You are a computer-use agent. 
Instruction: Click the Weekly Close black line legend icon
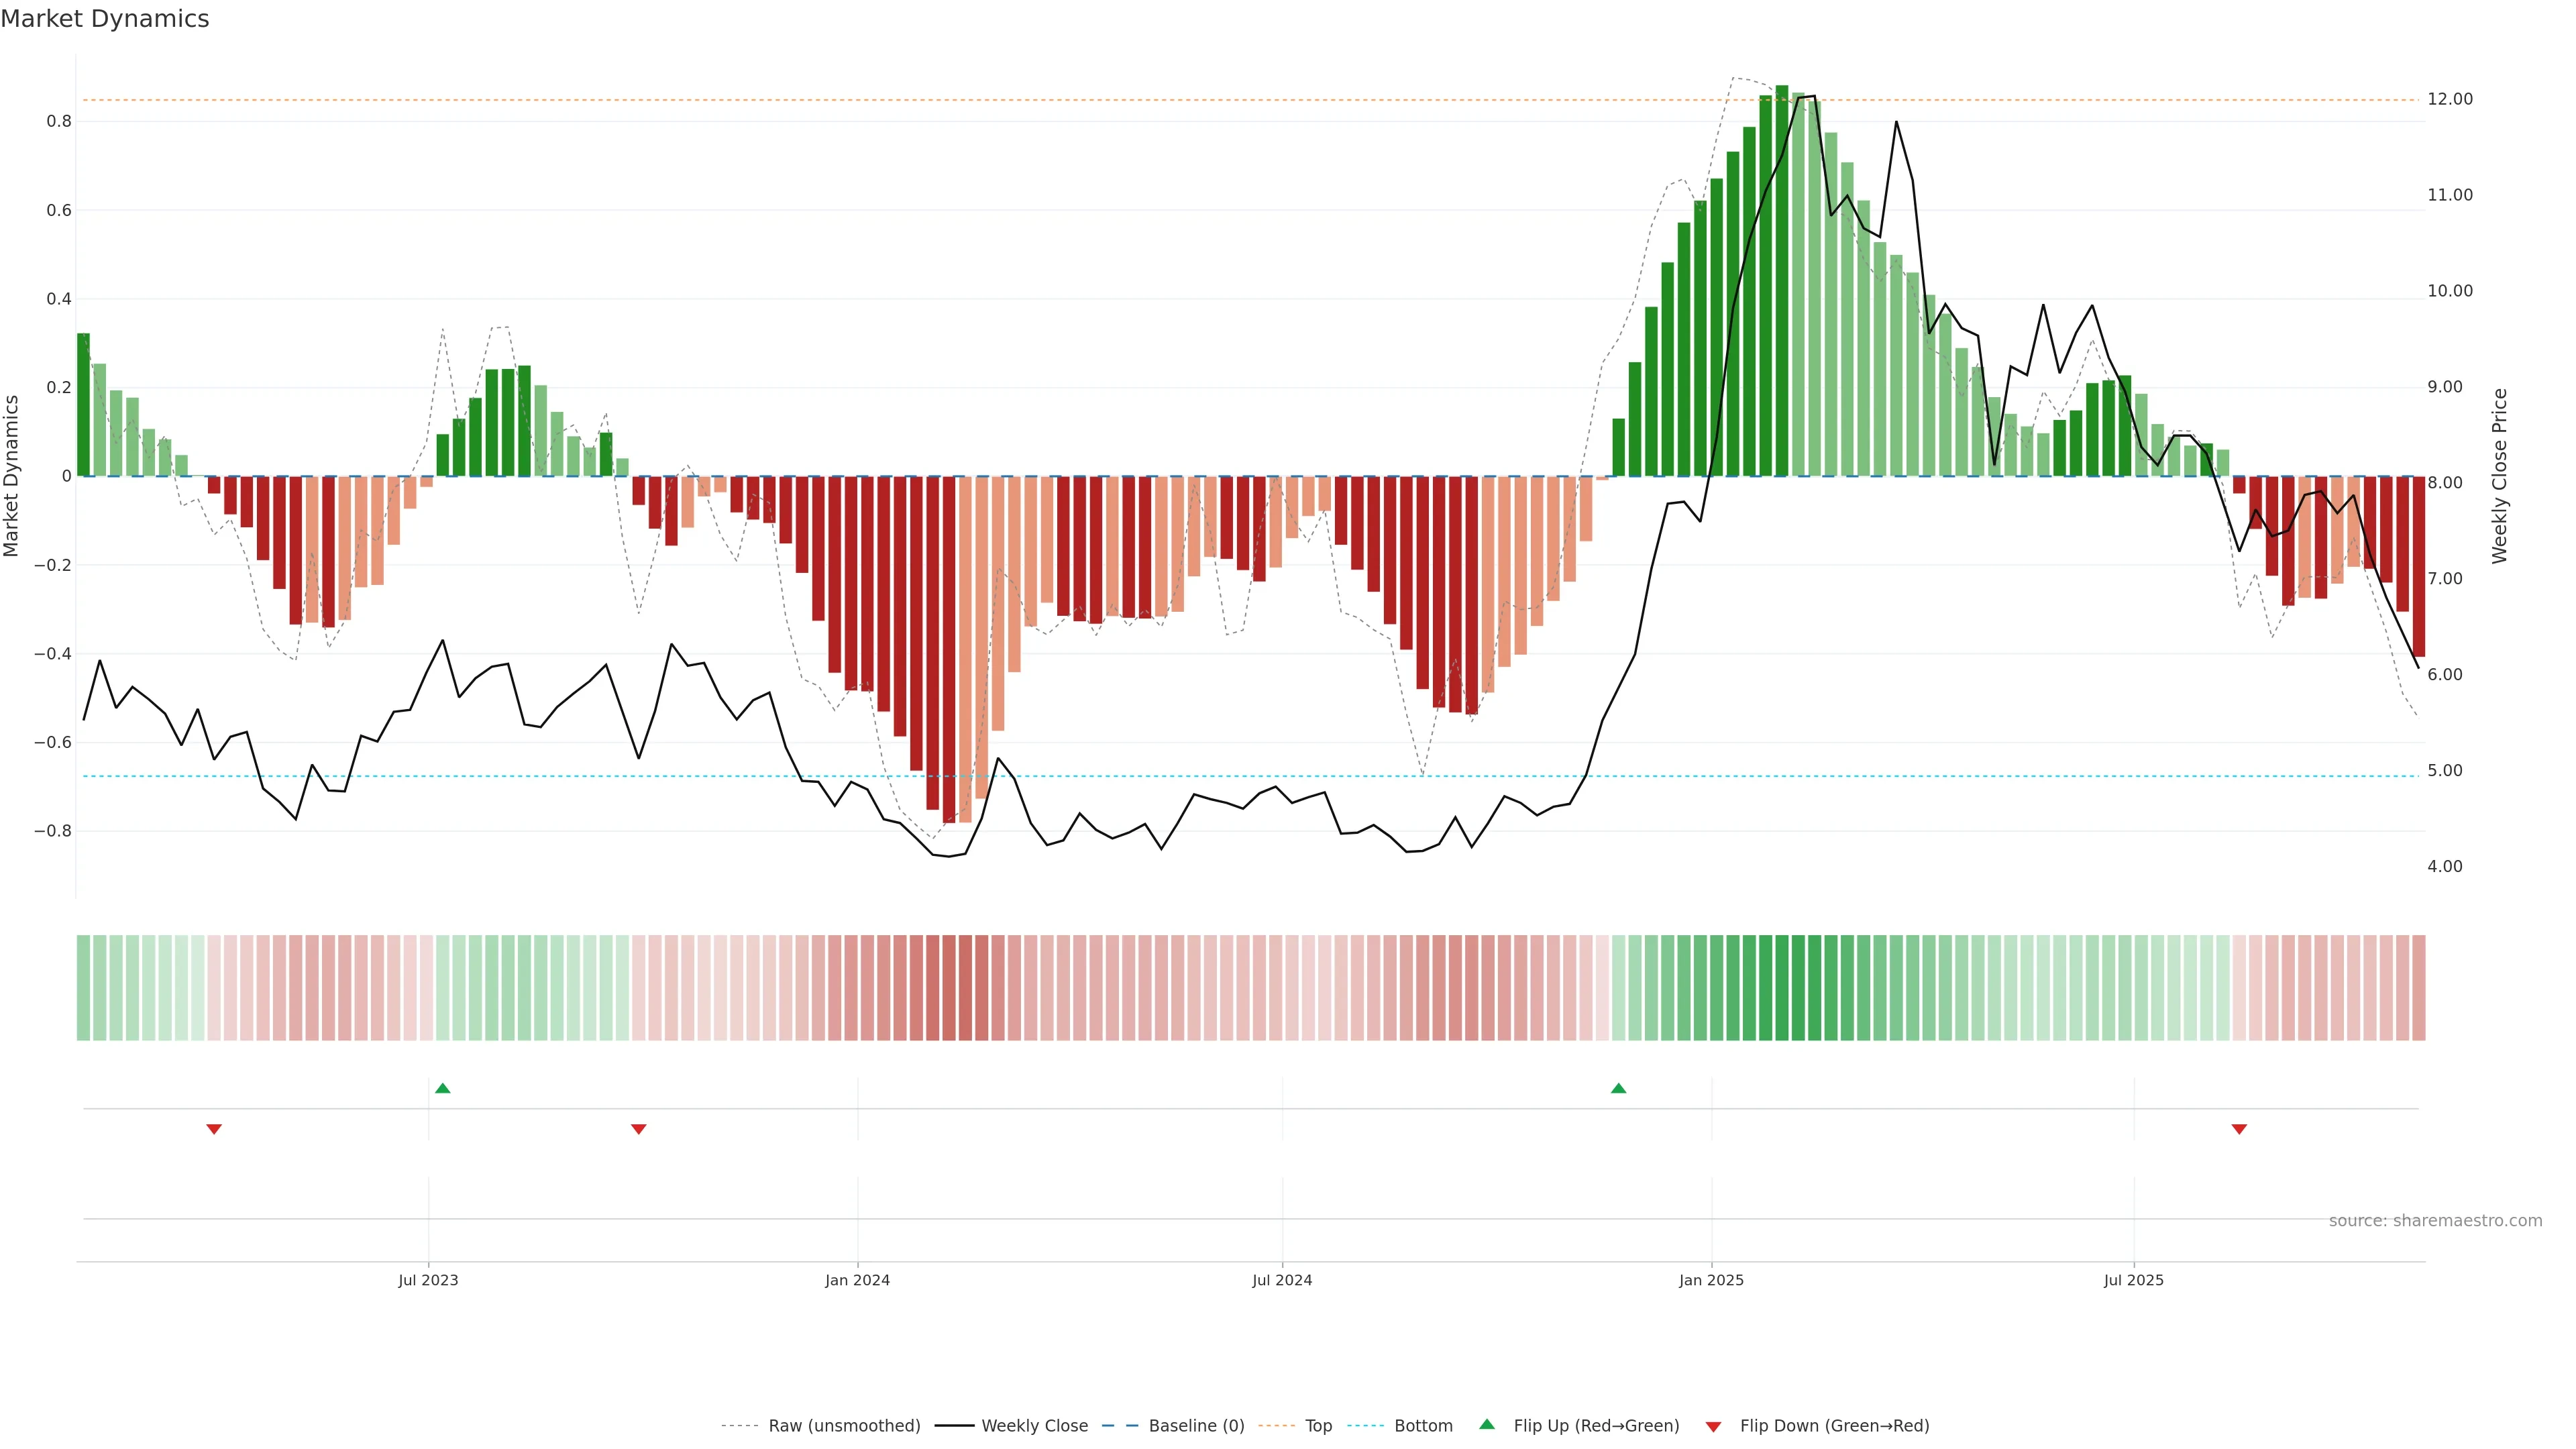coord(954,1426)
